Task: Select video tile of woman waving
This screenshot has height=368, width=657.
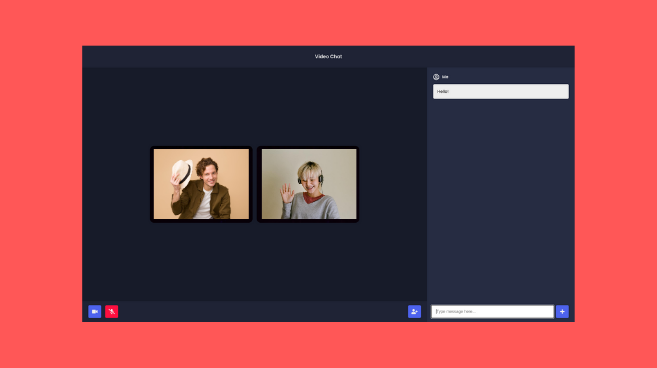Action: 308,184
